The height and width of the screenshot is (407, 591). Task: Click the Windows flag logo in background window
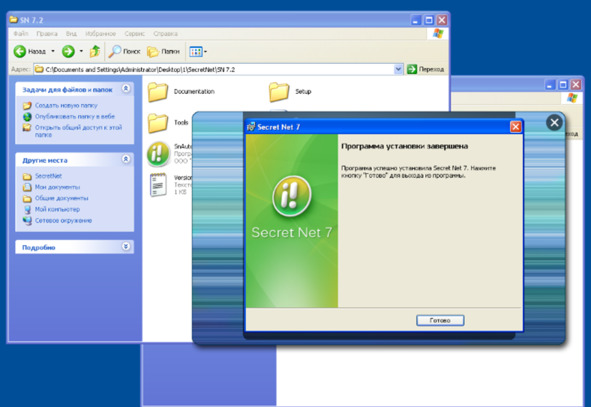572,98
